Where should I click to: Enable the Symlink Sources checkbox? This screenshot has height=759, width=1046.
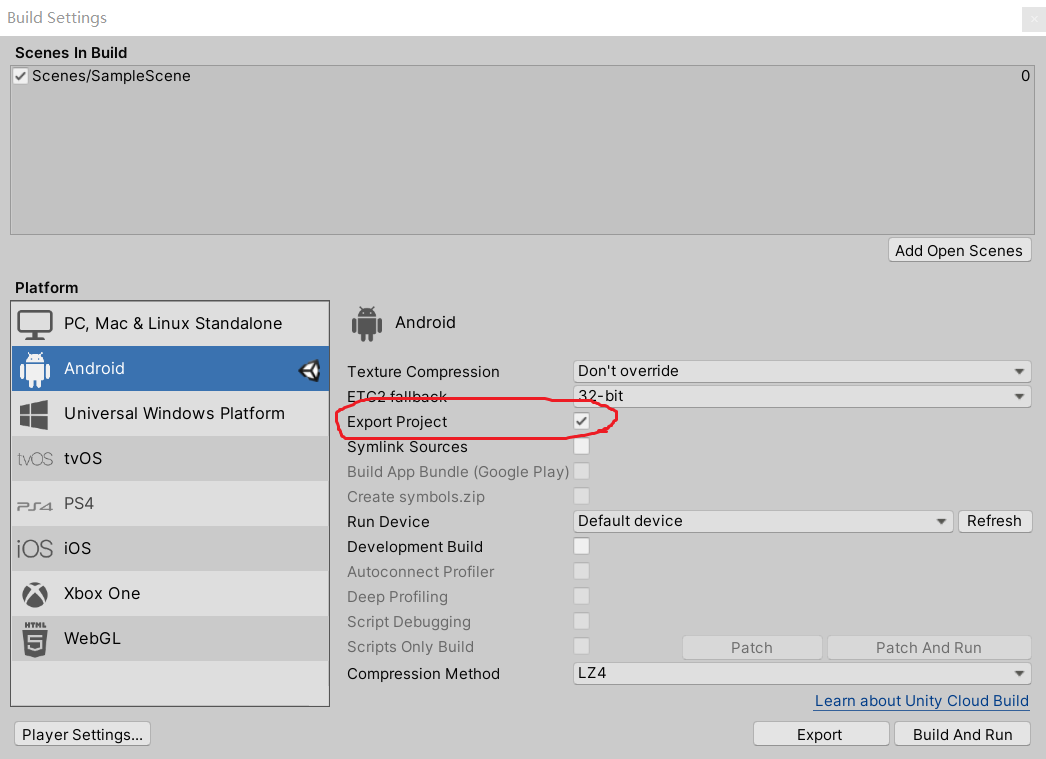tap(582, 446)
